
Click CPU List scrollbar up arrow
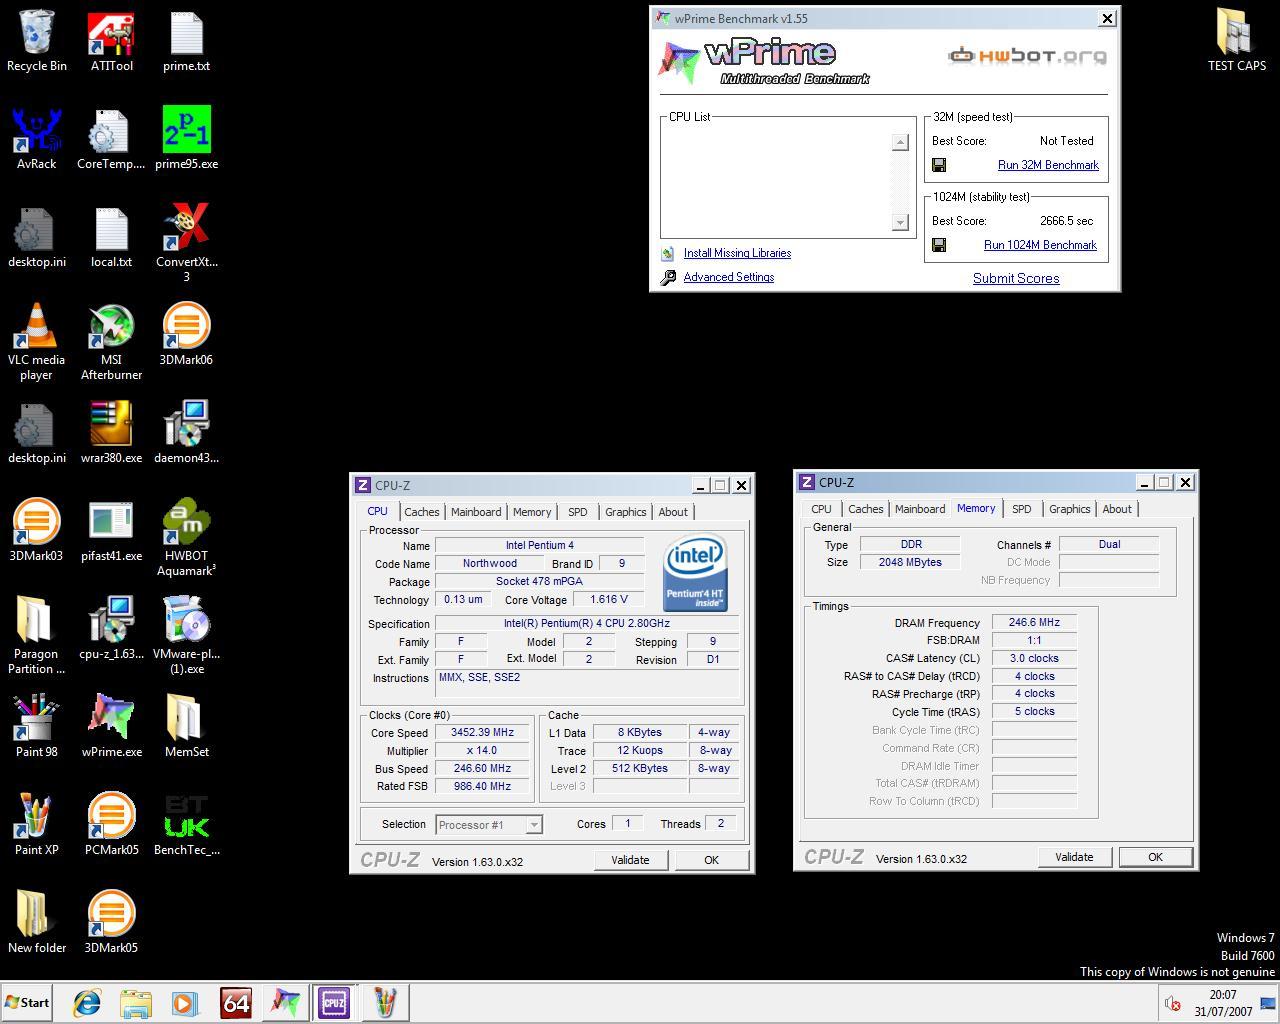tap(900, 142)
